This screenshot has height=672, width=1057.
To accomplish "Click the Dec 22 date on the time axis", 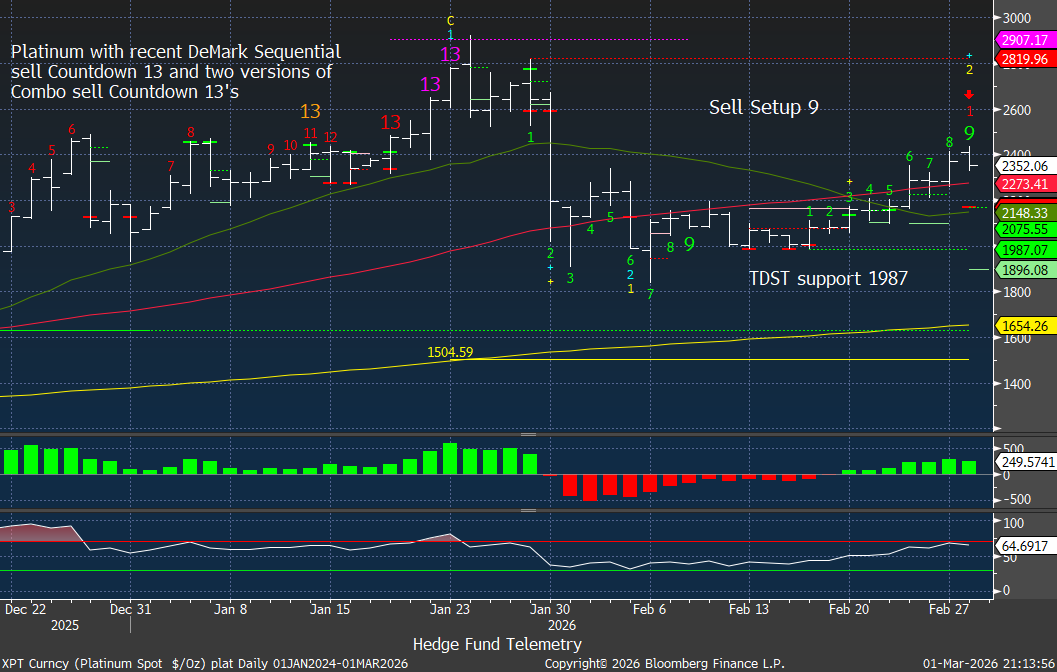I will tap(25, 607).
